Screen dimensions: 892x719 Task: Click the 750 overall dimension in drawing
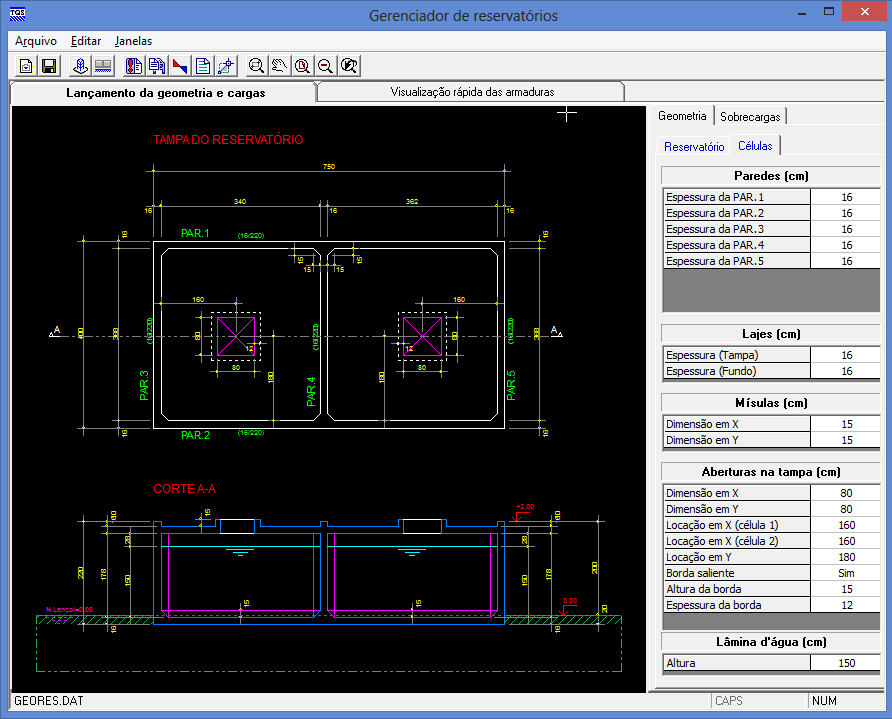coord(329,167)
